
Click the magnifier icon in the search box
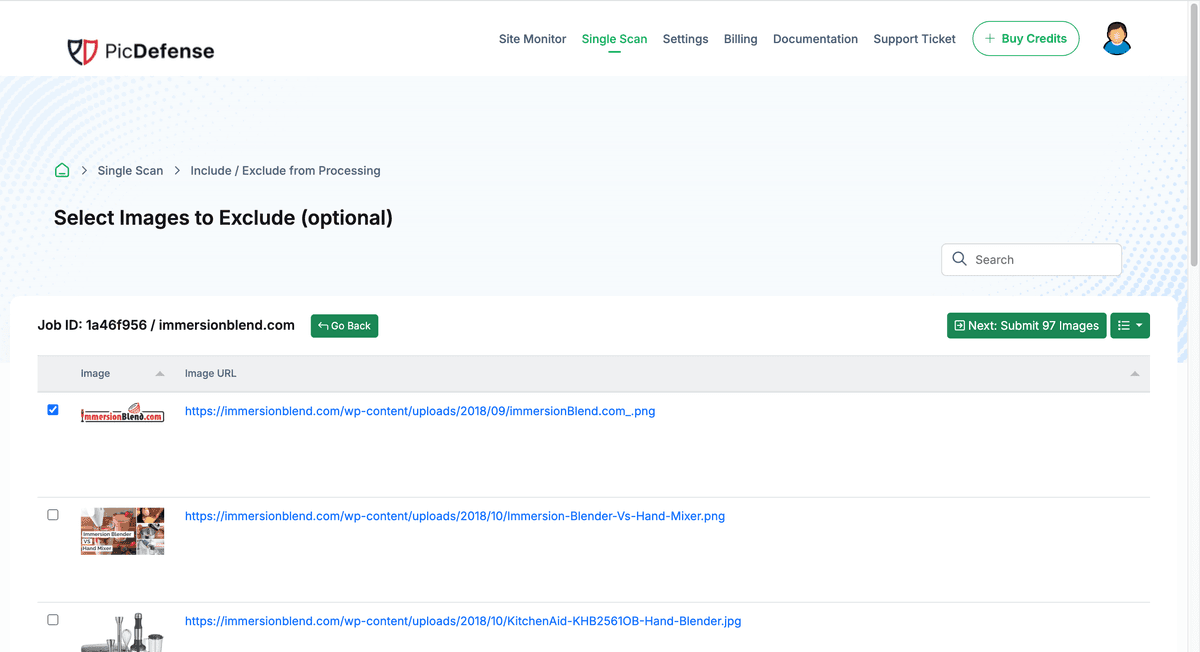point(959,259)
